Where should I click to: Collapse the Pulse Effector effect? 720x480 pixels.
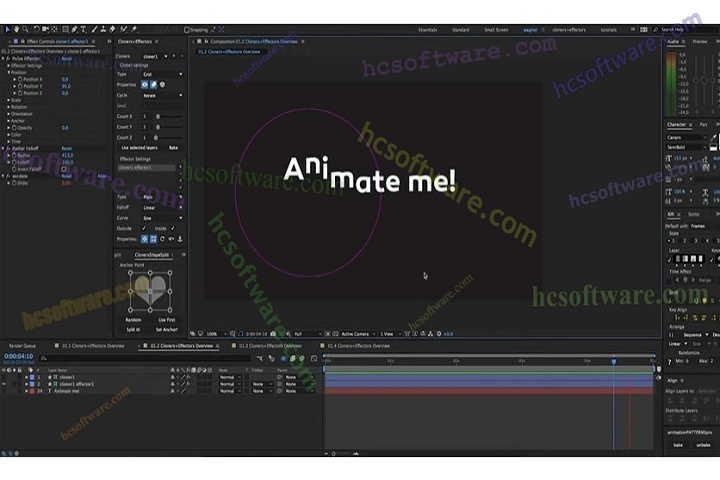click(x=3, y=59)
